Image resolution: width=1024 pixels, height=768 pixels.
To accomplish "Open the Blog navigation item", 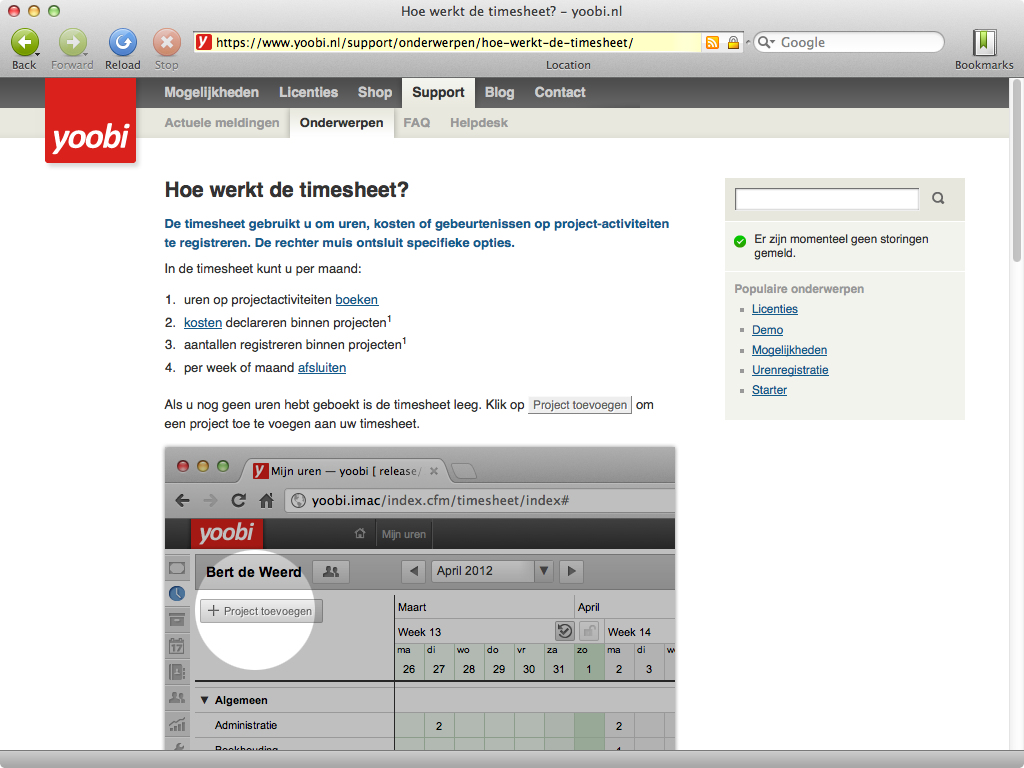I will pyautogui.click(x=500, y=92).
